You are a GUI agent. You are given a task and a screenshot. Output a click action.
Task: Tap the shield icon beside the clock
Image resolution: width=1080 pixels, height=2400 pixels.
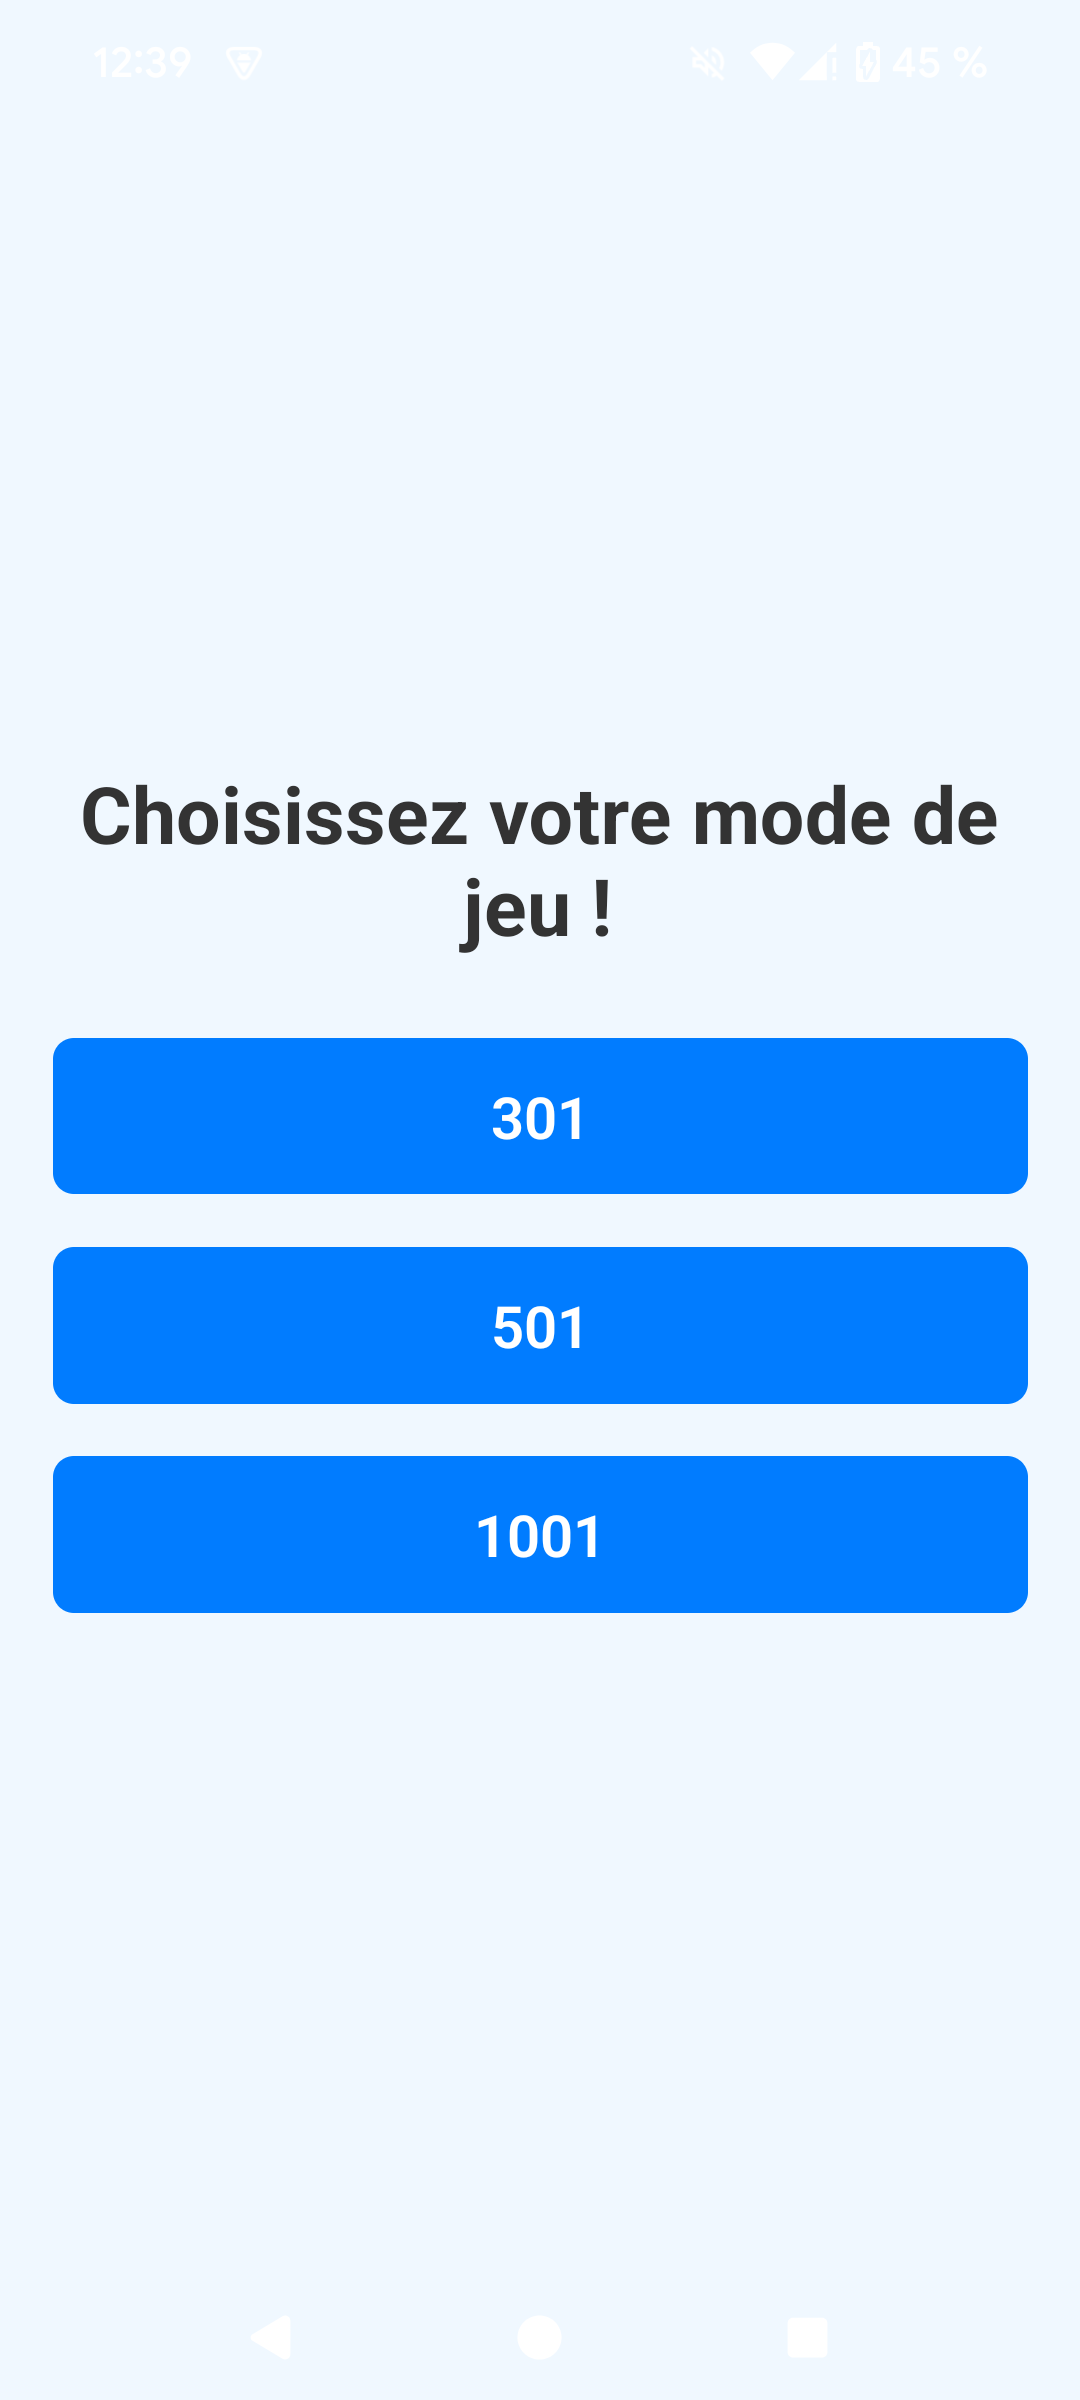tap(244, 63)
